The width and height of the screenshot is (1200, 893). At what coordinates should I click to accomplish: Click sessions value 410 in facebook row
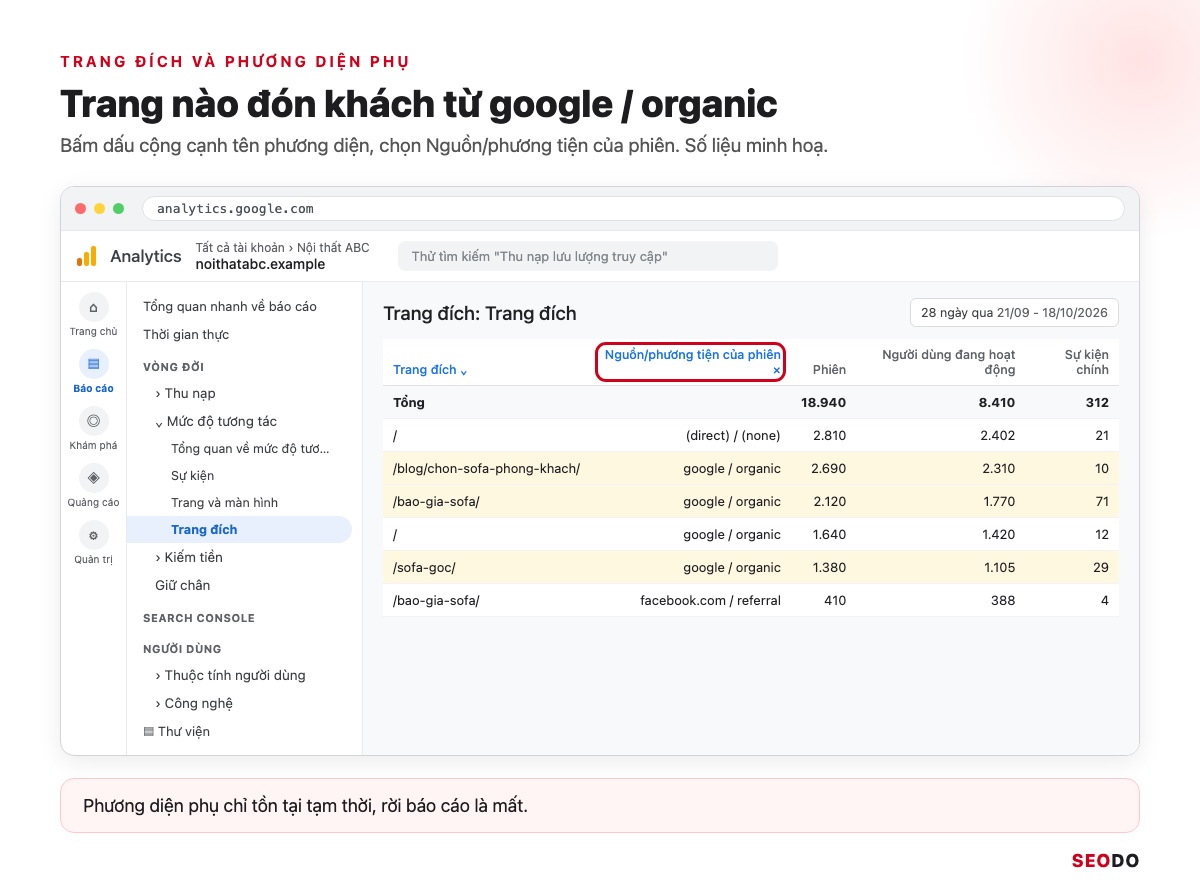[834, 600]
